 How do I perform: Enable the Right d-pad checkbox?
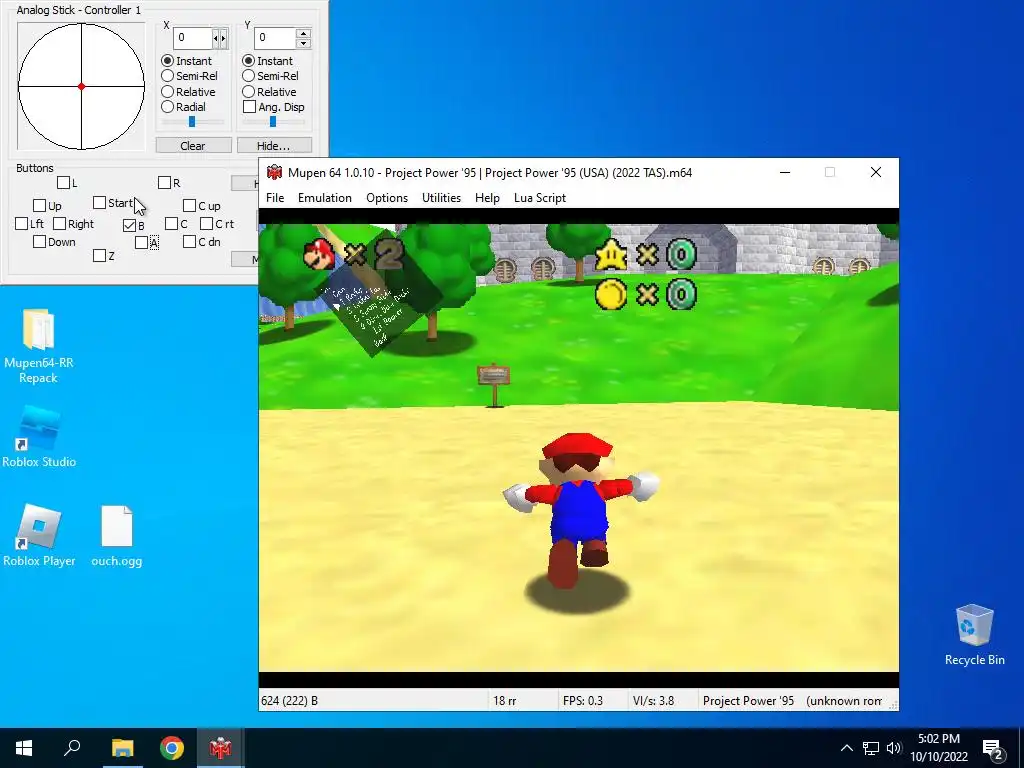point(59,224)
